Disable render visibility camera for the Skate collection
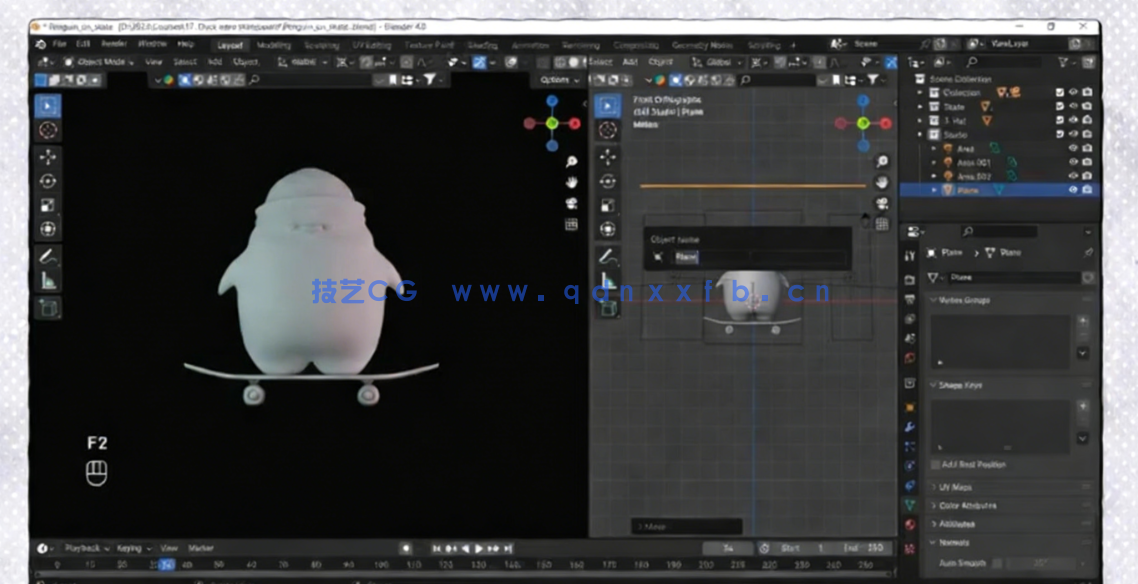The width and height of the screenshot is (1138, 584). click(x=1087, y=106)
